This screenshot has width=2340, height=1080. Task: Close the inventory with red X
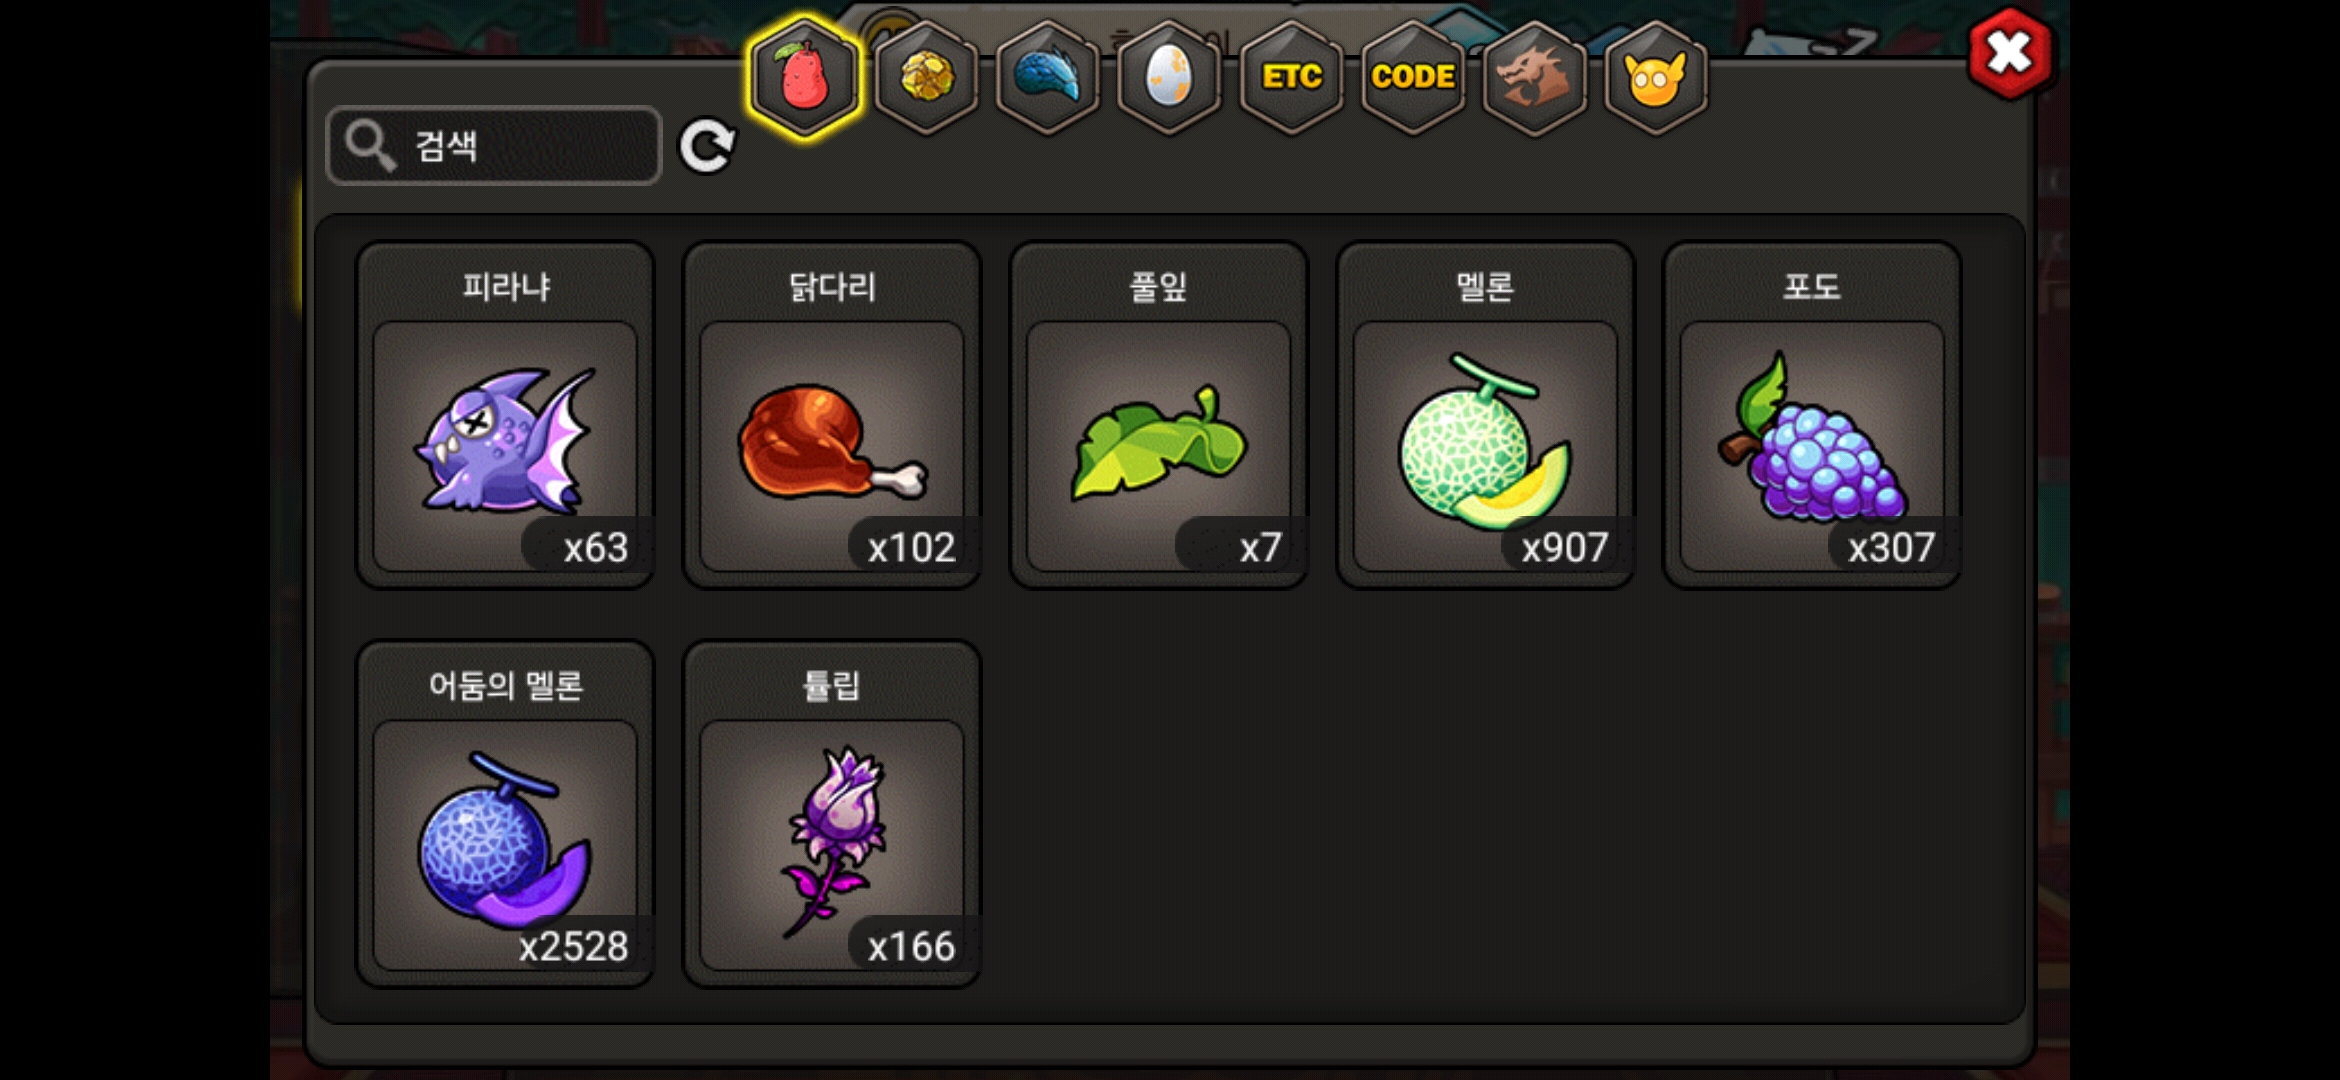(2009, 54)
